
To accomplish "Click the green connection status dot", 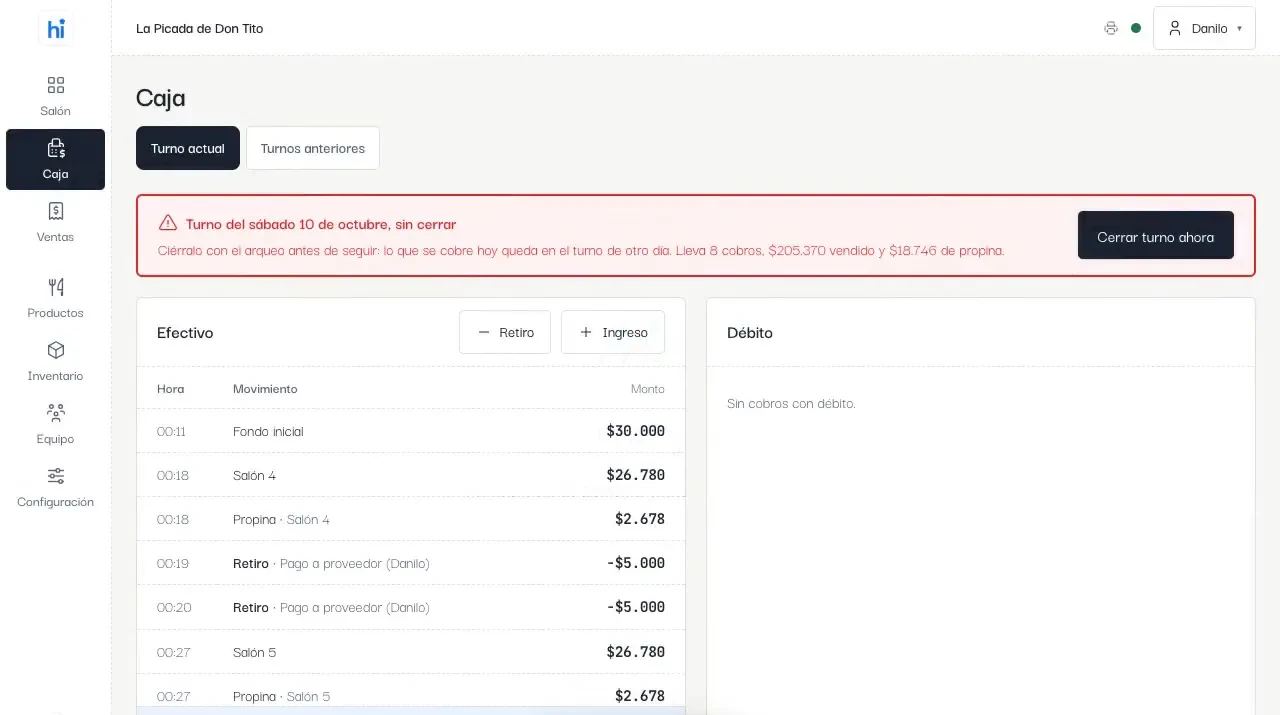I will click(x=1136, y=28).
